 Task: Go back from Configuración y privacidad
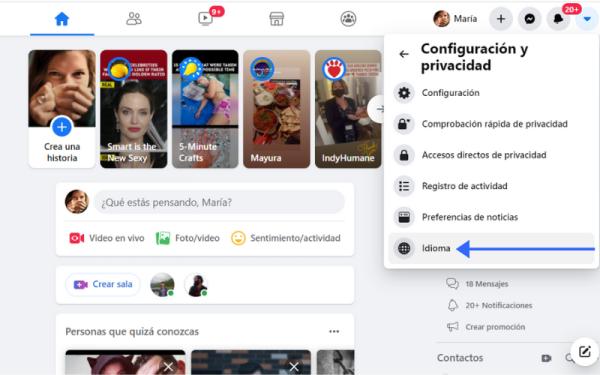pyautogui.click(x=404, y=54)
